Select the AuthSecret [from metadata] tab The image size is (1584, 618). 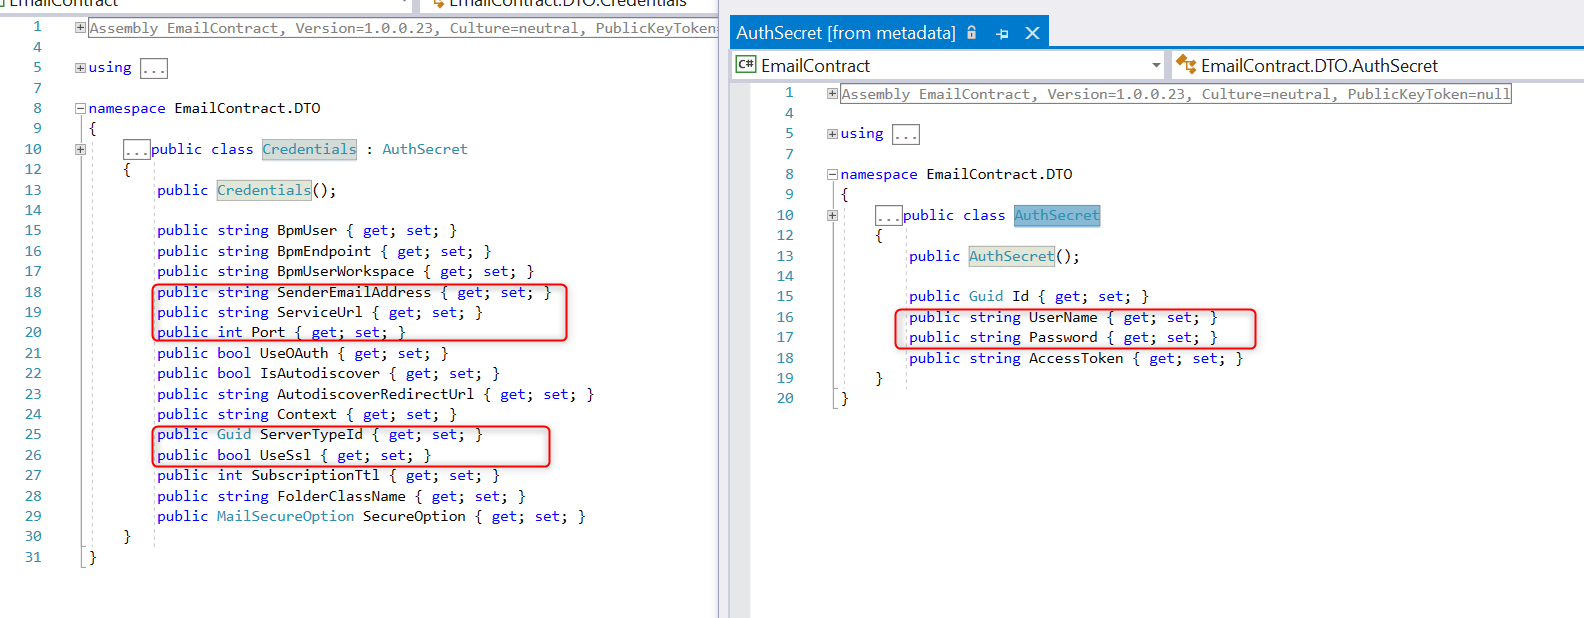point(845,33)
